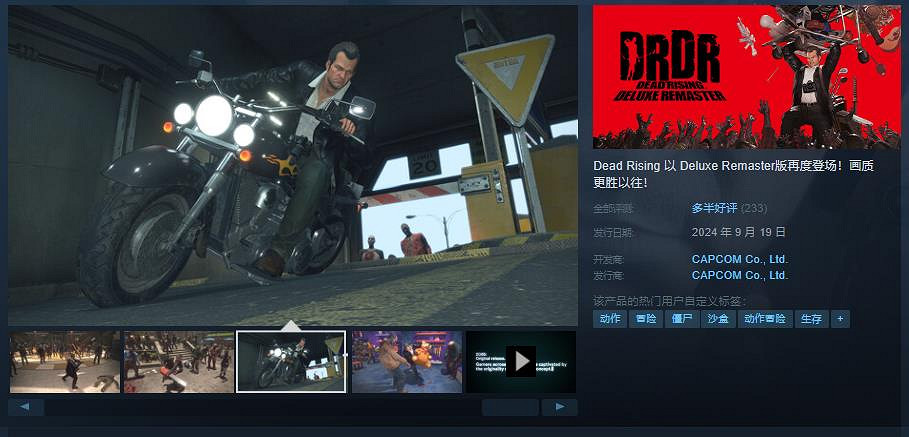Select the 生存 tag
The width and height of the screenshot is (909, 437).
point(812,319)
